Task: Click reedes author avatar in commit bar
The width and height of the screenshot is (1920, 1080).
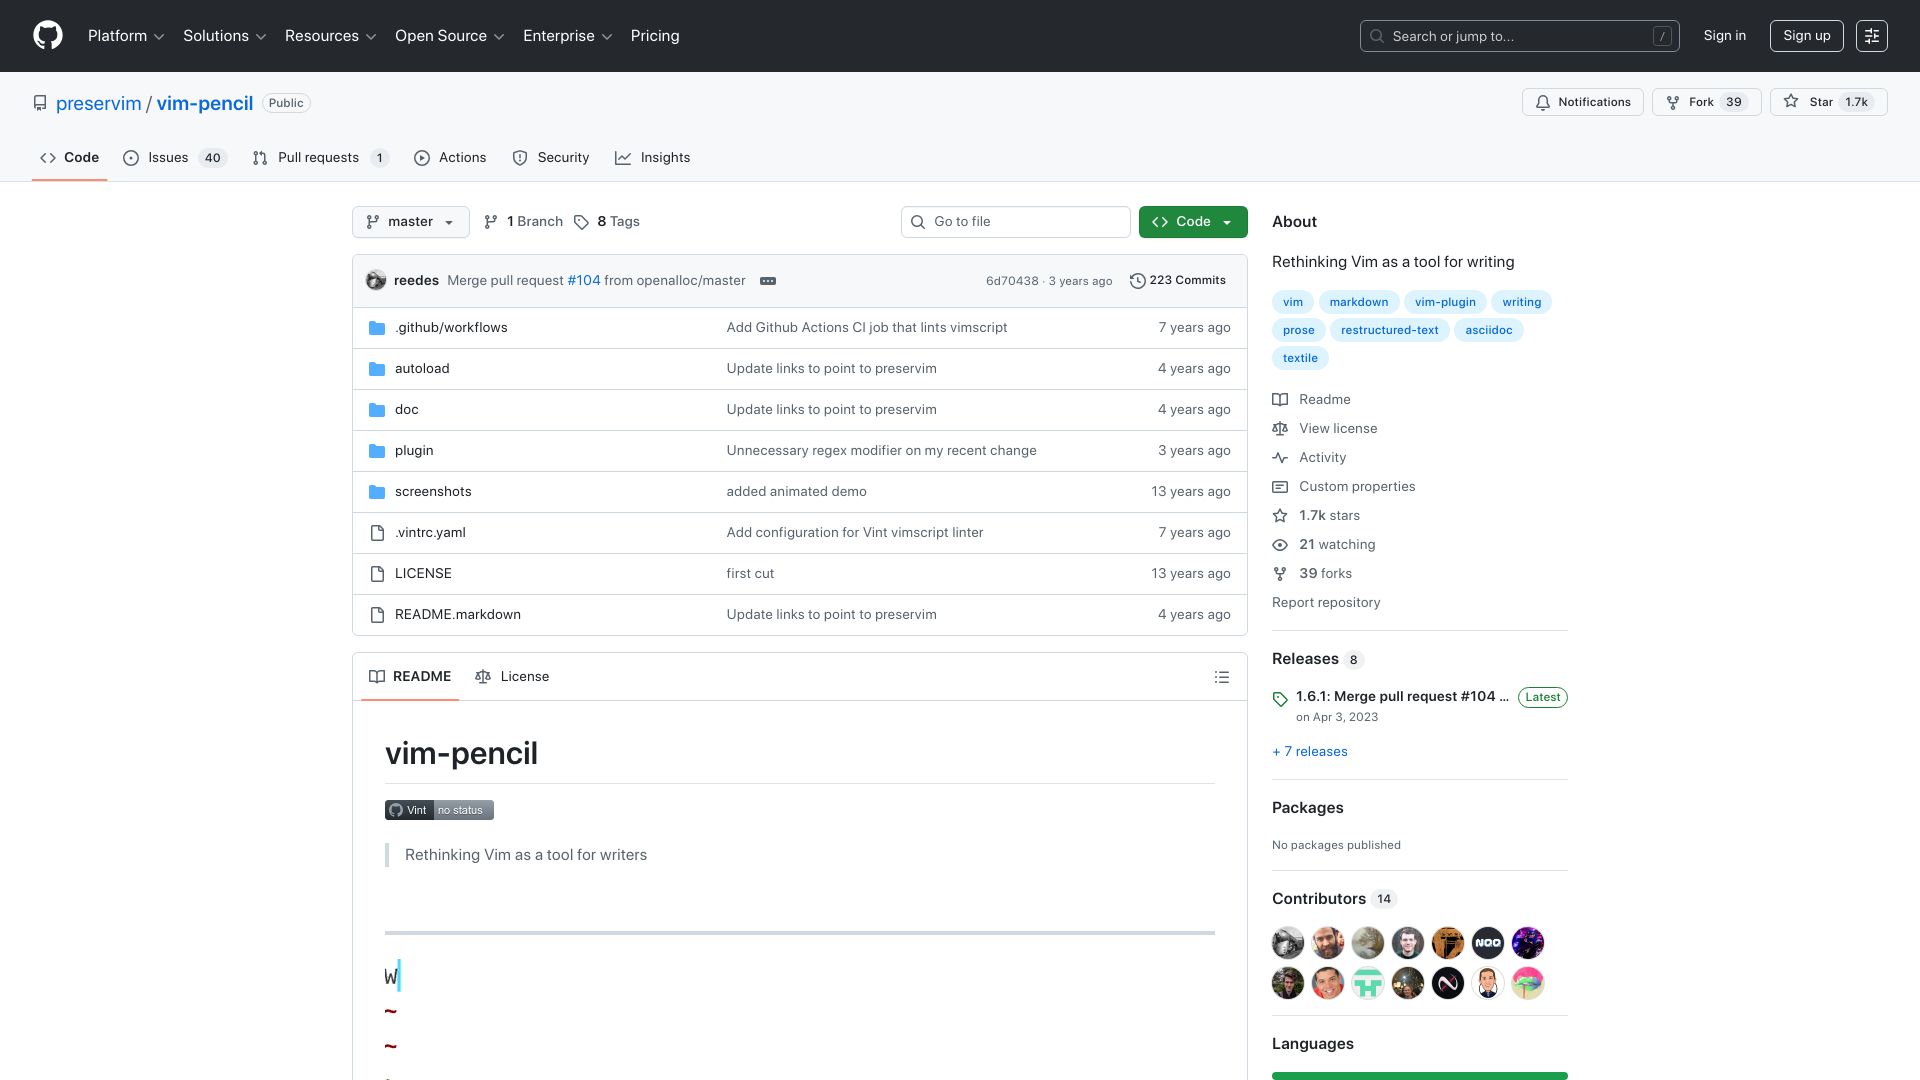Action: 376,281
